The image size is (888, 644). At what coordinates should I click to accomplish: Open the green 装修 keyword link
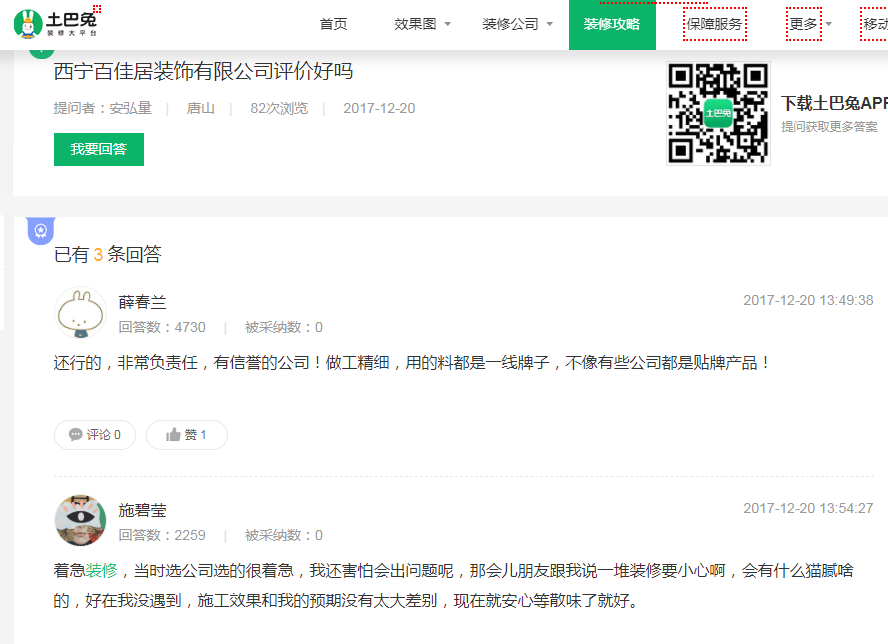(x=101, y=570)
